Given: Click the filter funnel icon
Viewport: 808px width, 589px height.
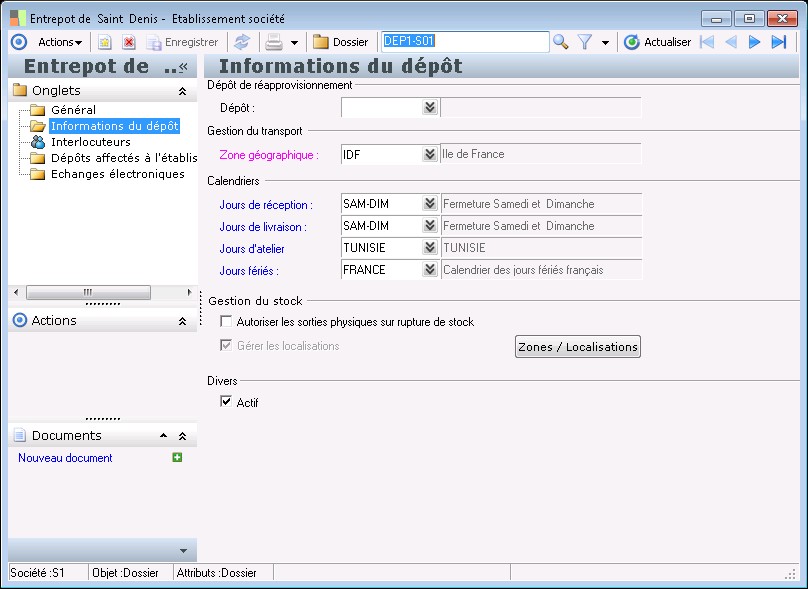Looking at the screenshot, I should coord(585,42).
